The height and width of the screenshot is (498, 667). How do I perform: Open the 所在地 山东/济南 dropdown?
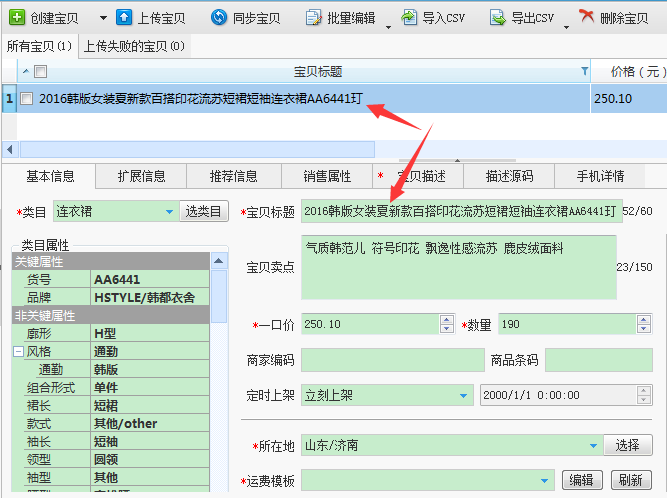(593, 445)
